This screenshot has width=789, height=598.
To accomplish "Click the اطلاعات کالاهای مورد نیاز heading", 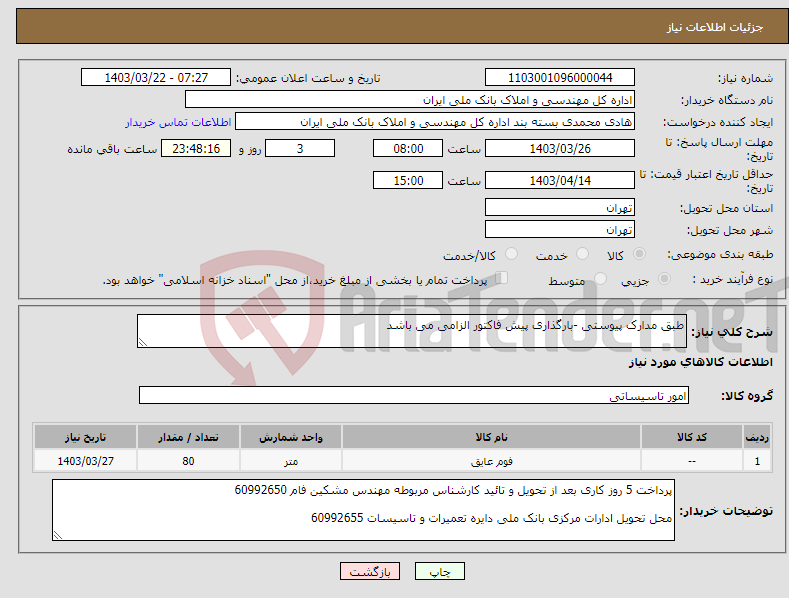I will (700, 362).
